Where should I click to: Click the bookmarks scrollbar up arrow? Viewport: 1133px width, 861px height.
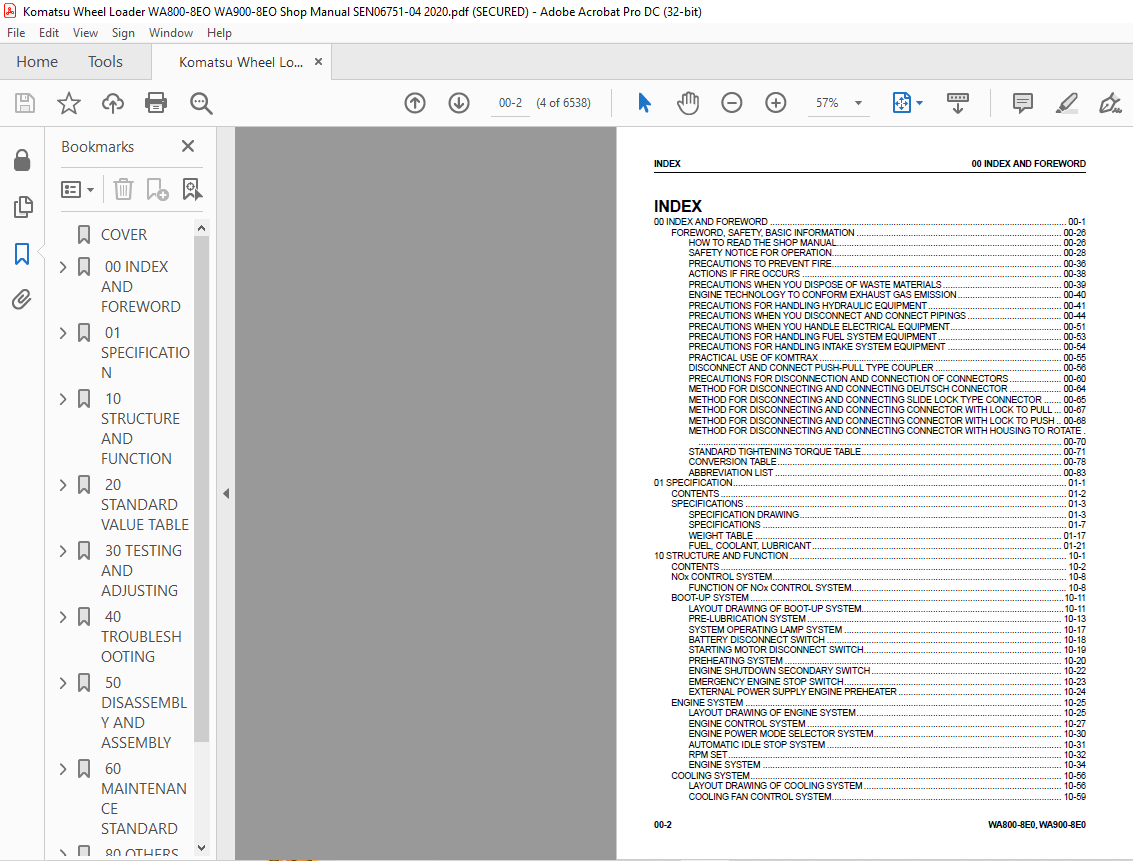coord(202,228)
